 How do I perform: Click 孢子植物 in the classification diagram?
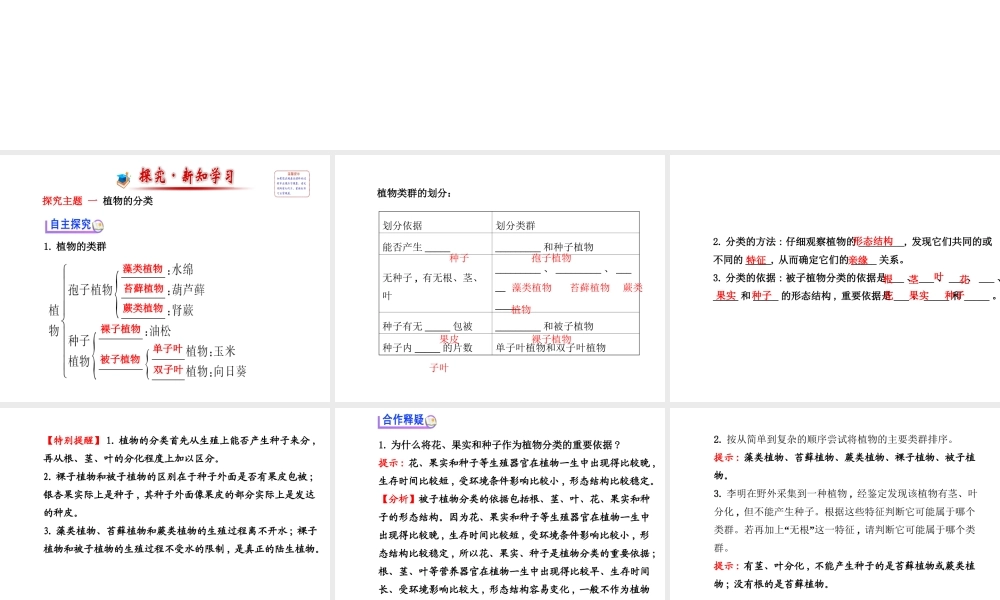91,289
